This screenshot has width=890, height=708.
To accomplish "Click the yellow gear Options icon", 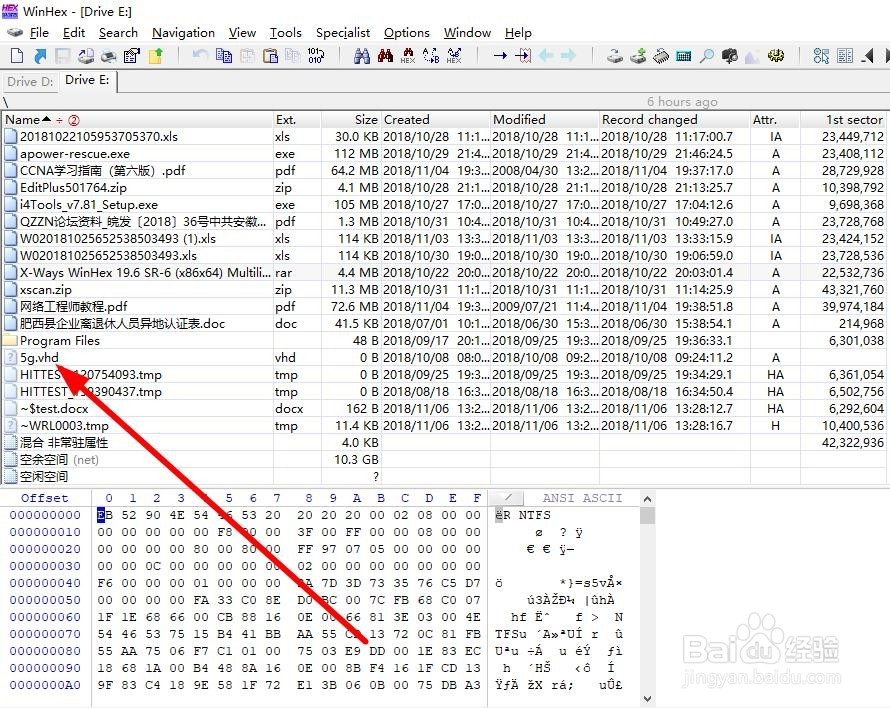I will click(776, 56).
